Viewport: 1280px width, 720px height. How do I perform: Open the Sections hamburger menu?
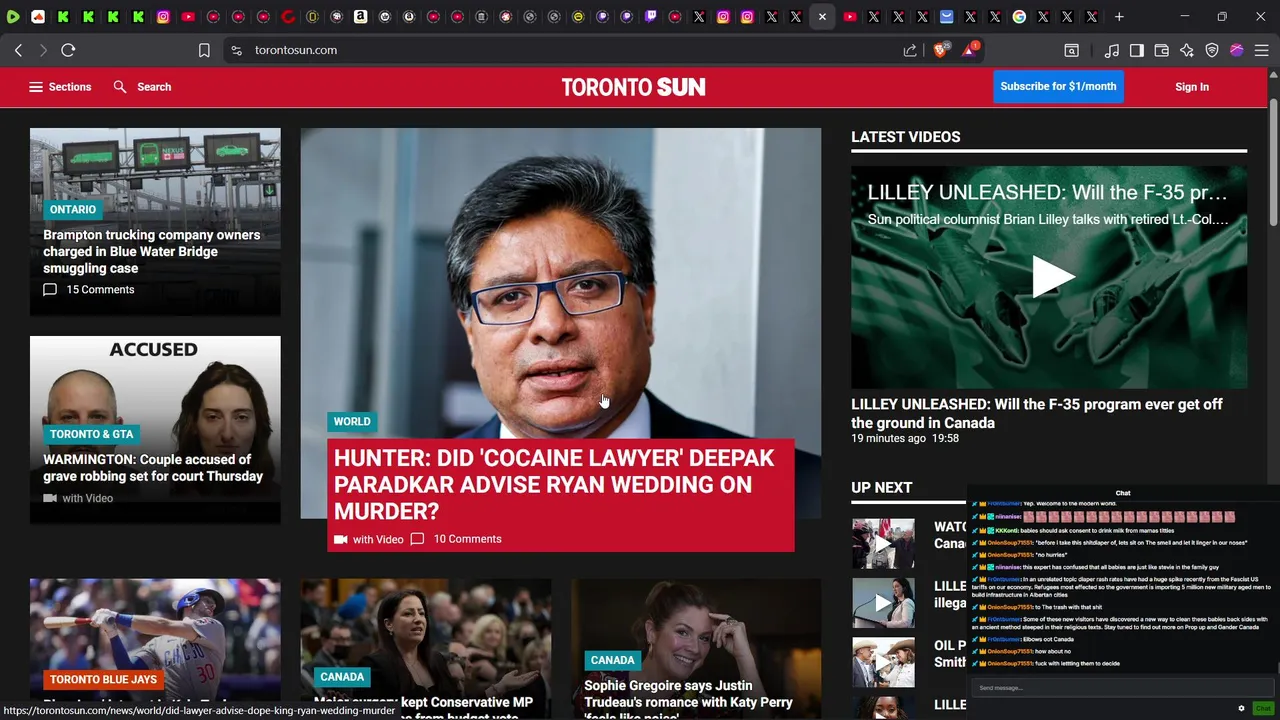(59, 87)
